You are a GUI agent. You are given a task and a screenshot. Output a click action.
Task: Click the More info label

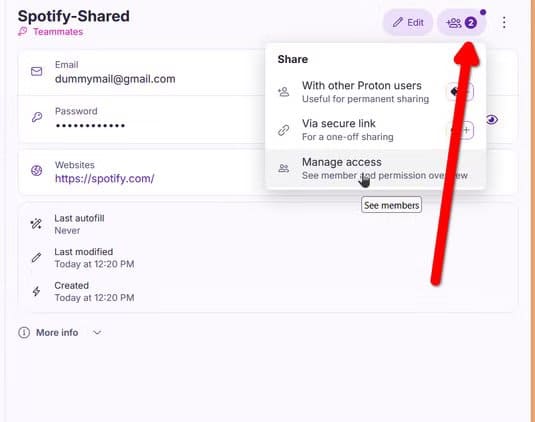57,333
